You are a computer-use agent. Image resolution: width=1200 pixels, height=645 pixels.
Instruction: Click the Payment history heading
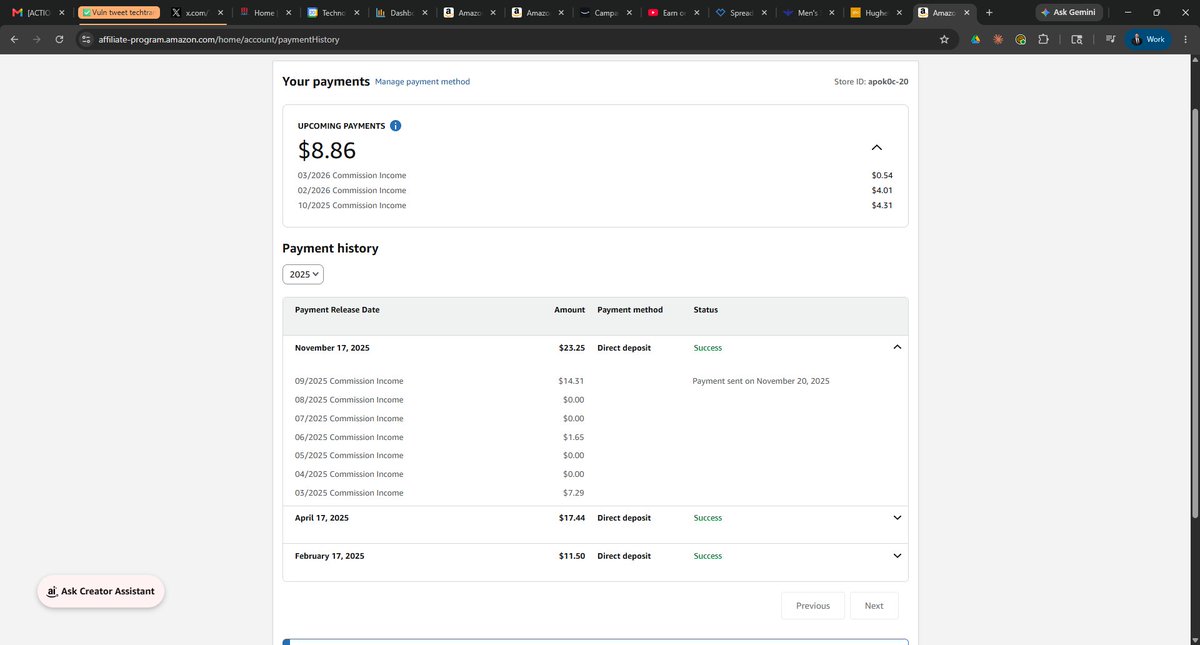coord(330,248)
